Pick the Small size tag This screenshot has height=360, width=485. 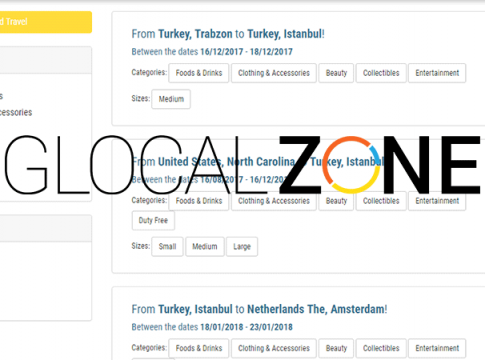167,247
